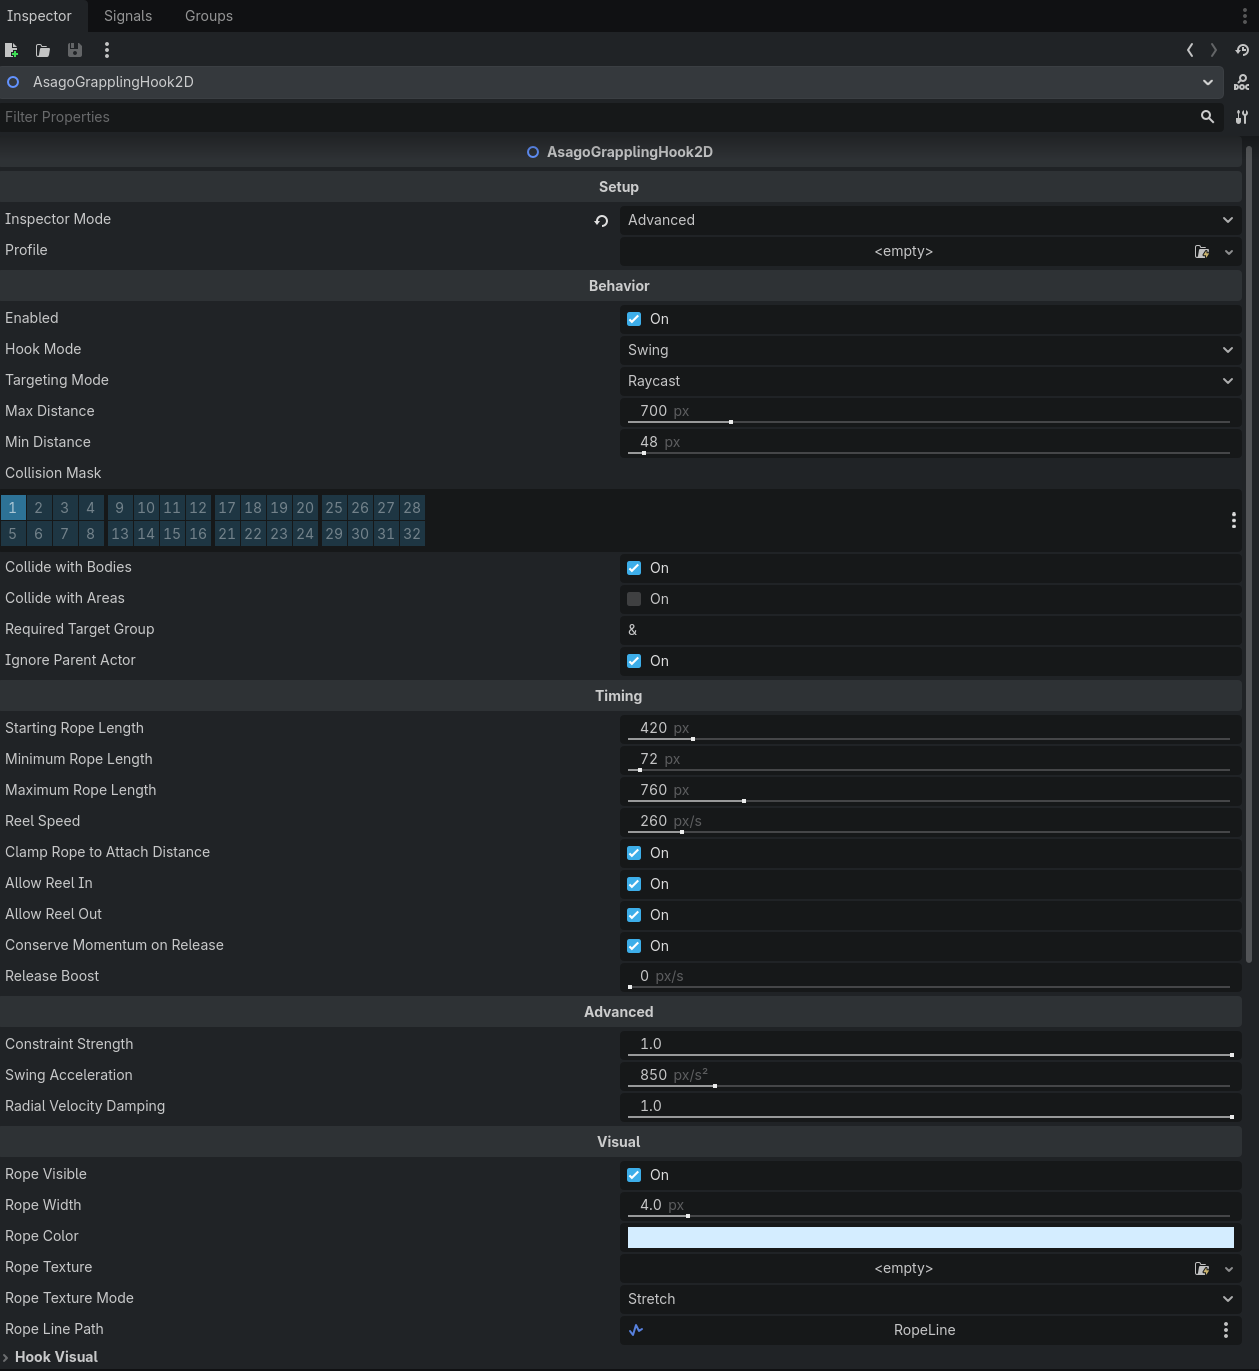
Task: Open Rope Line Path options menu
Action: click(x=1226, y=1330)
